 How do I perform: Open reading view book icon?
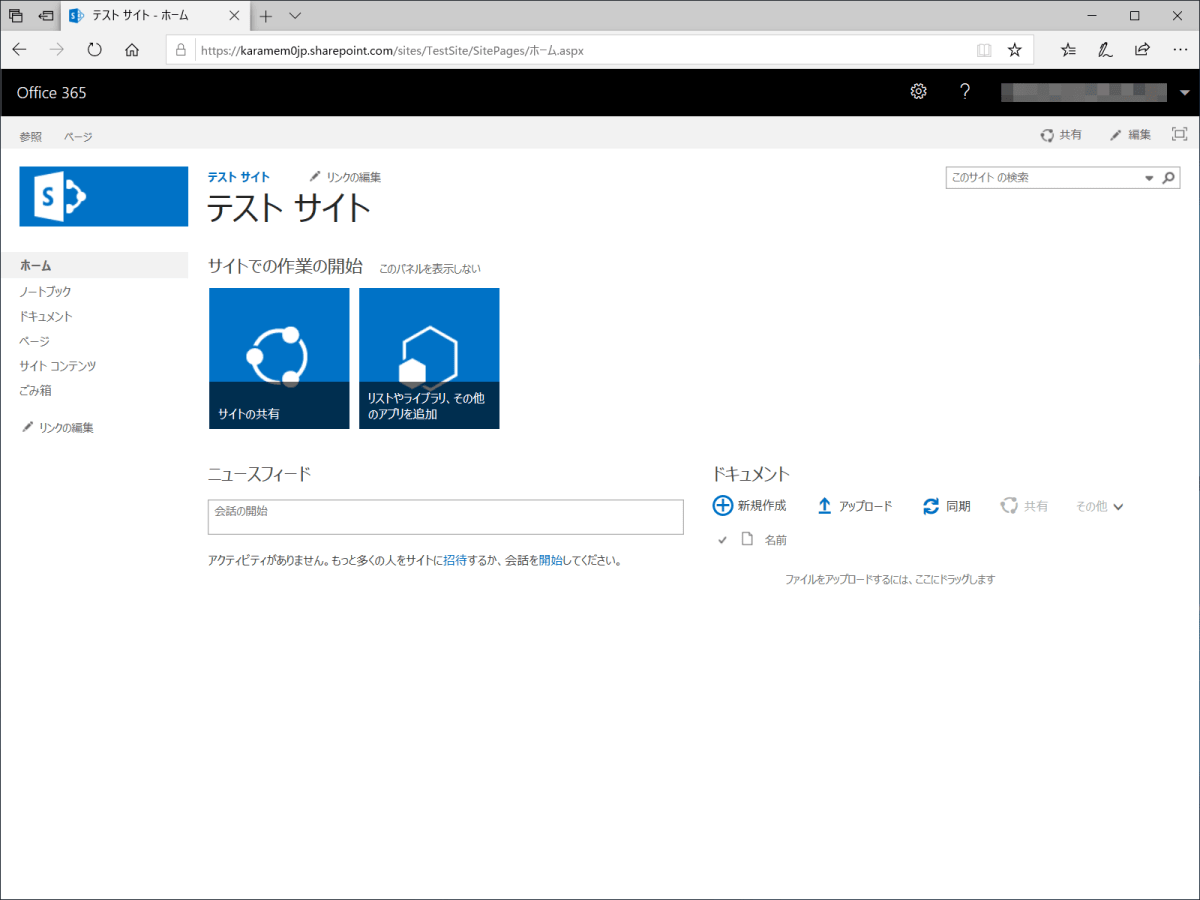[984, 50]
